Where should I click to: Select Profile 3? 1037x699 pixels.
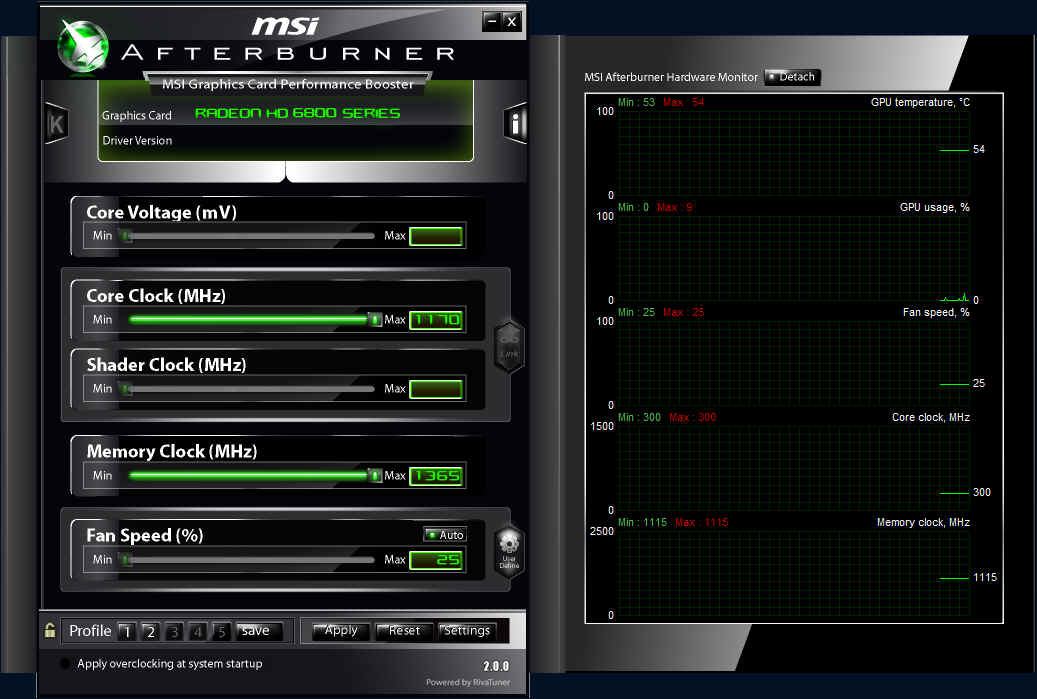pos(174,632)
